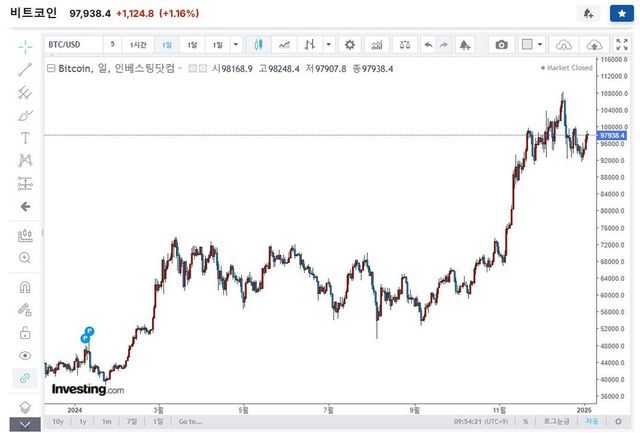Image resolution: width=640 pixels, height=433 pixels.
Task: Click the color square swatch in toolbar
Action: pyautogui.click(x=527, y=45)
